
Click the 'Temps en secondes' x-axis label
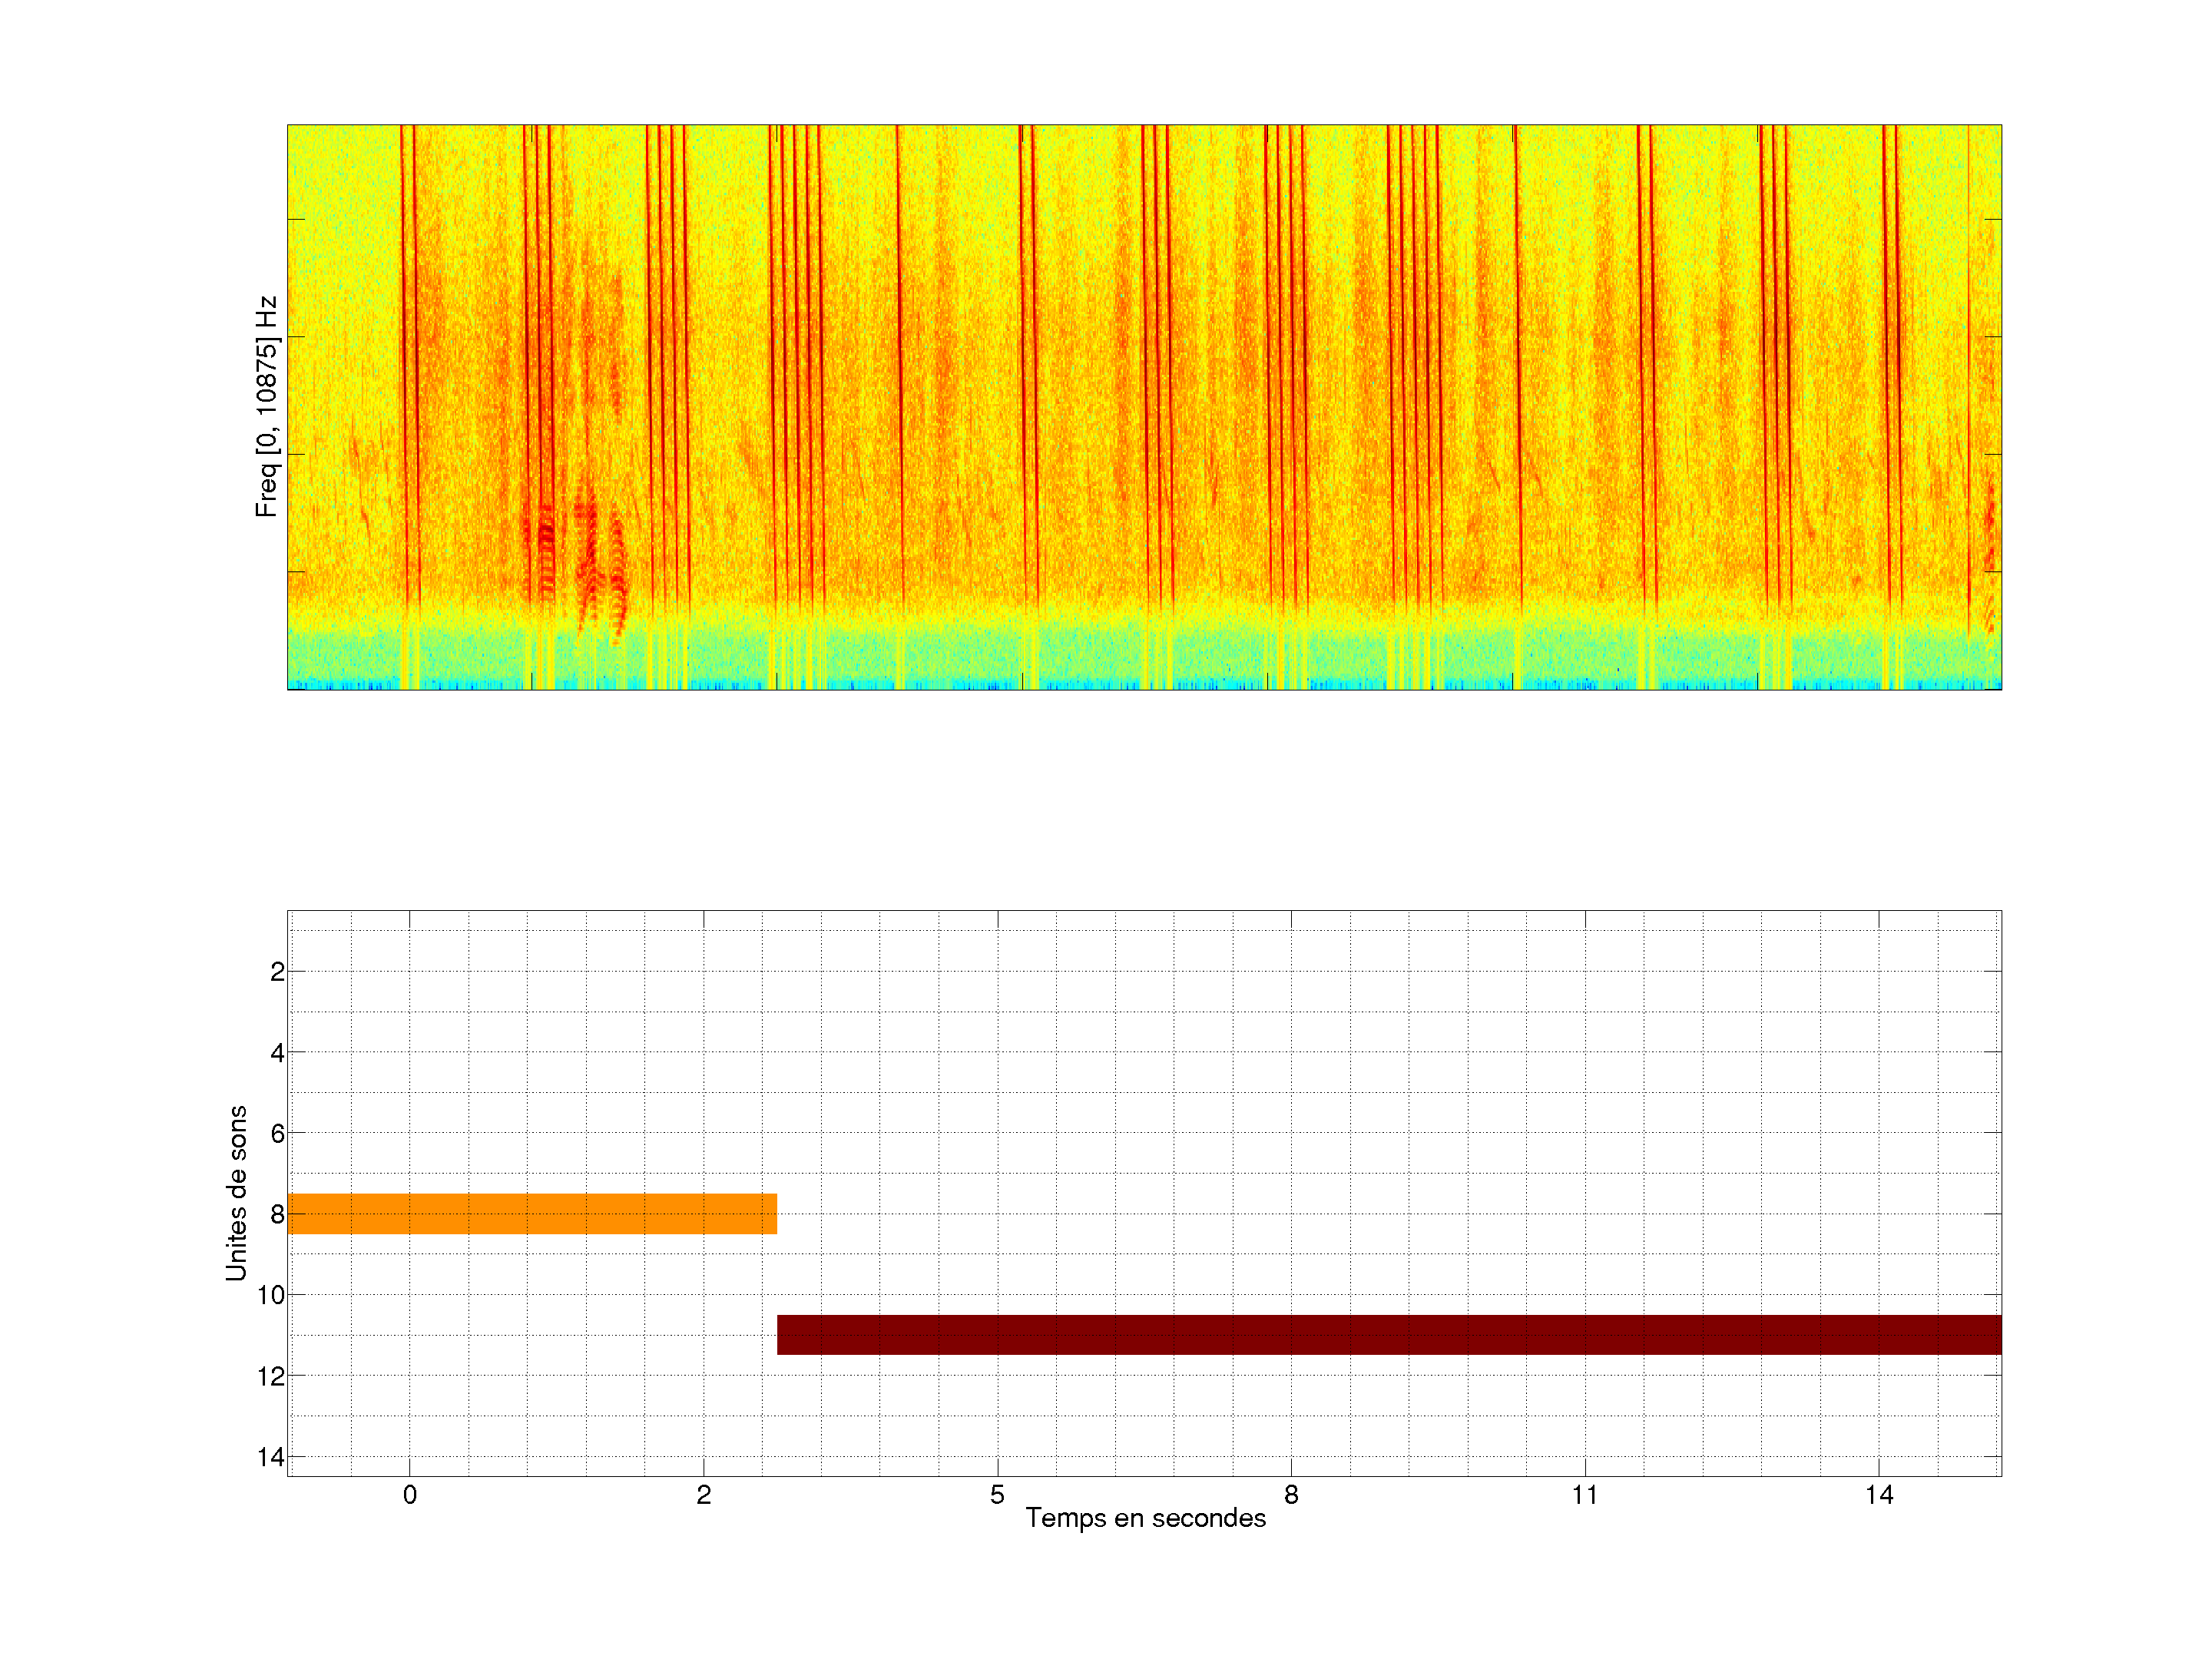[x=1145, y=1518]
